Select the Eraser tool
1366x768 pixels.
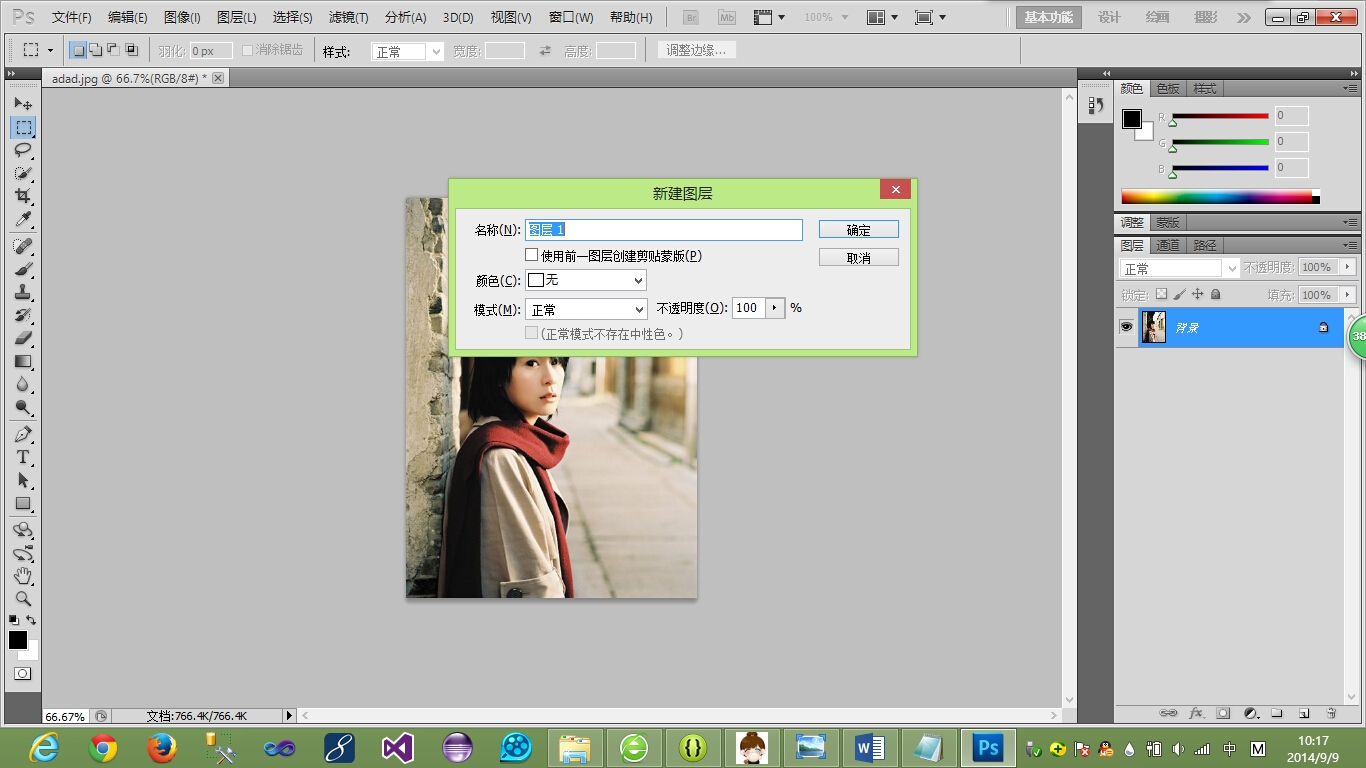pos(23,338)
